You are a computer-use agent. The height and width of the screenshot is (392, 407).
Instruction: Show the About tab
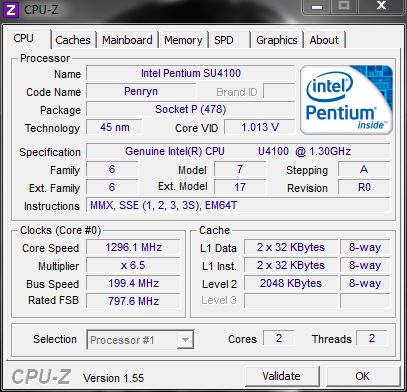click(x=324, y=40)
